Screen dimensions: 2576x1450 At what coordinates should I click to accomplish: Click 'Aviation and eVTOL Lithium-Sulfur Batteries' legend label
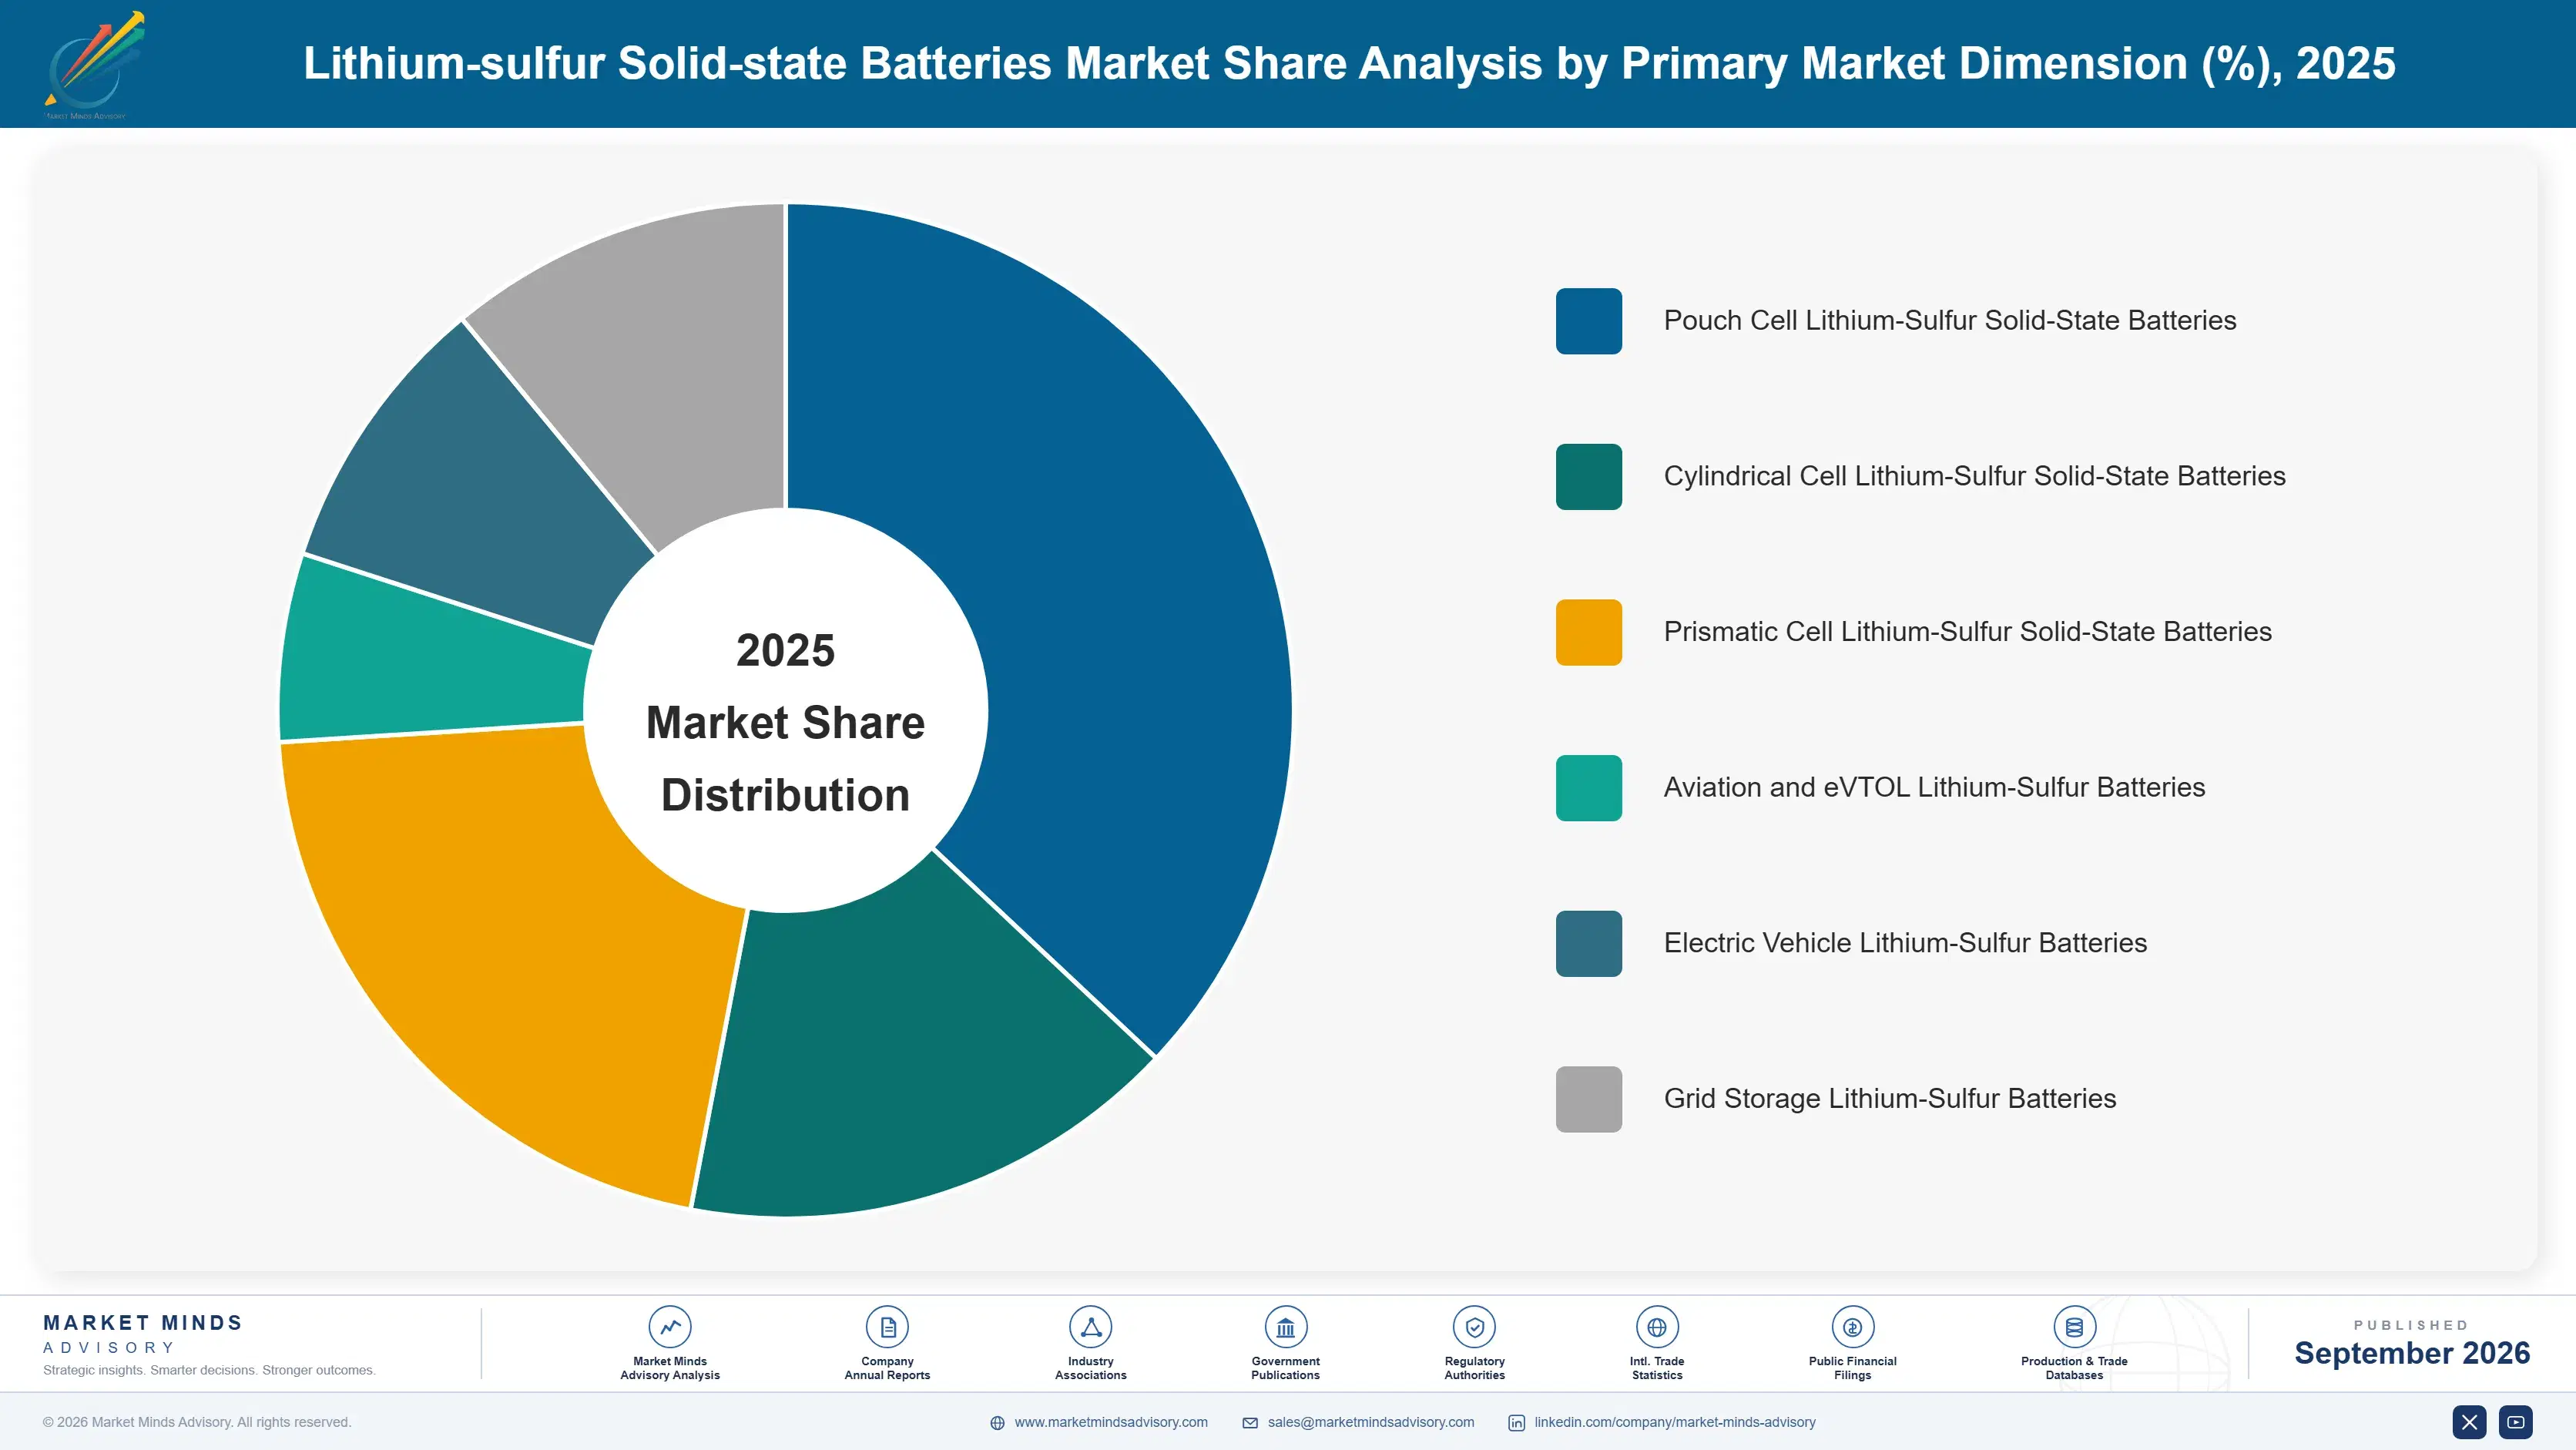[1934, 788]
